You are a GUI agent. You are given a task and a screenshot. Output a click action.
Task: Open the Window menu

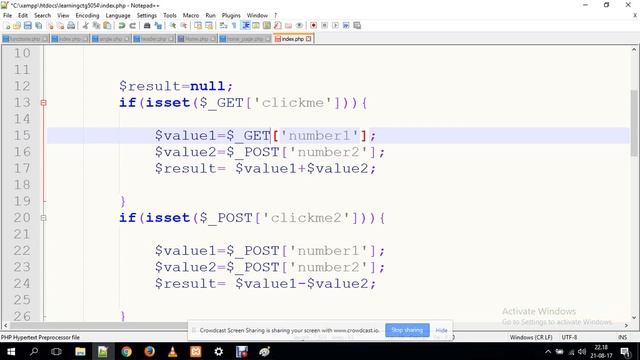click(257, 16)
